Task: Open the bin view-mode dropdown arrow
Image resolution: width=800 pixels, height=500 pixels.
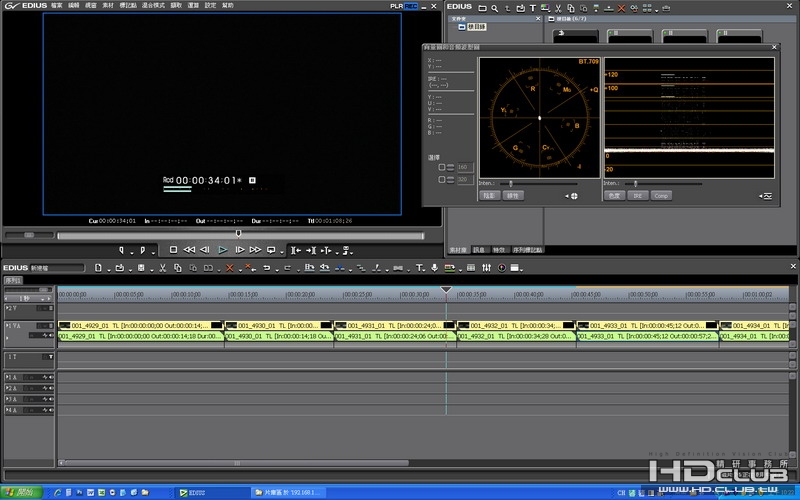Action: click(x=656, y=10)
